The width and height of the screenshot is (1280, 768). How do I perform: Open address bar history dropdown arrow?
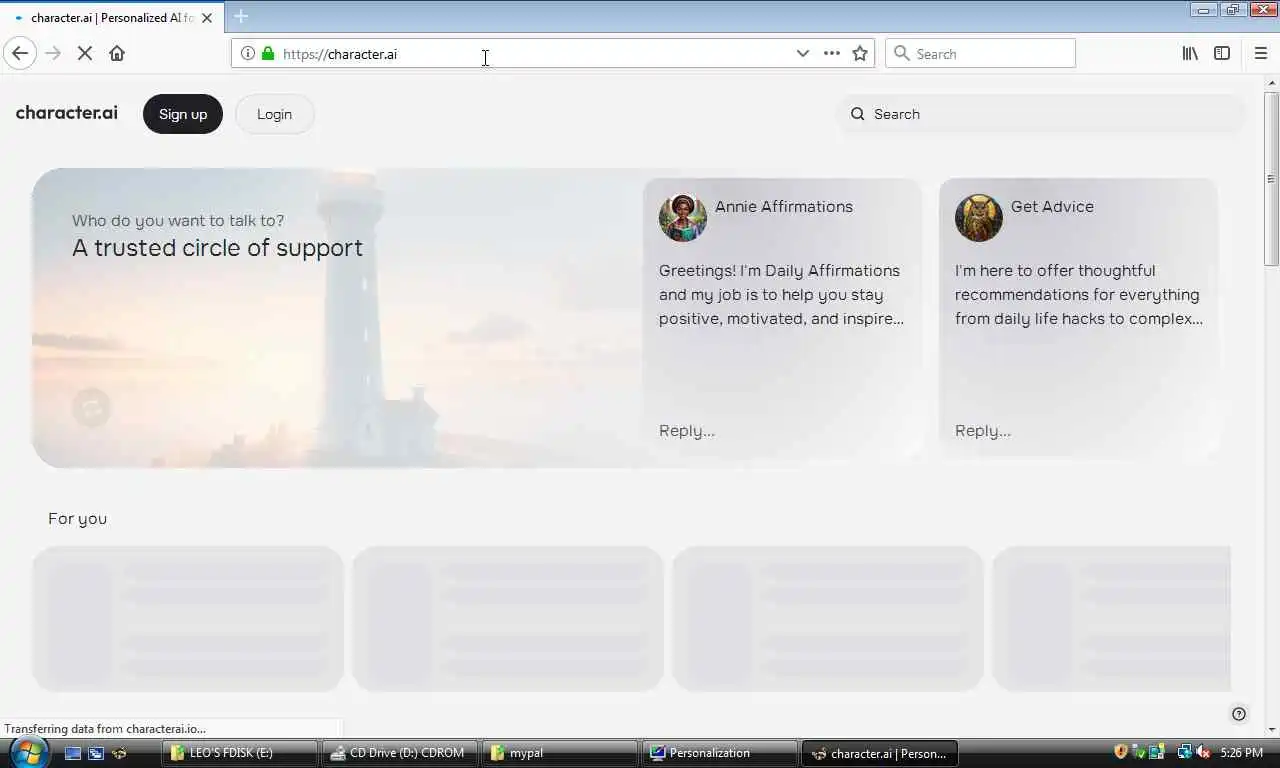click(802, 54)
